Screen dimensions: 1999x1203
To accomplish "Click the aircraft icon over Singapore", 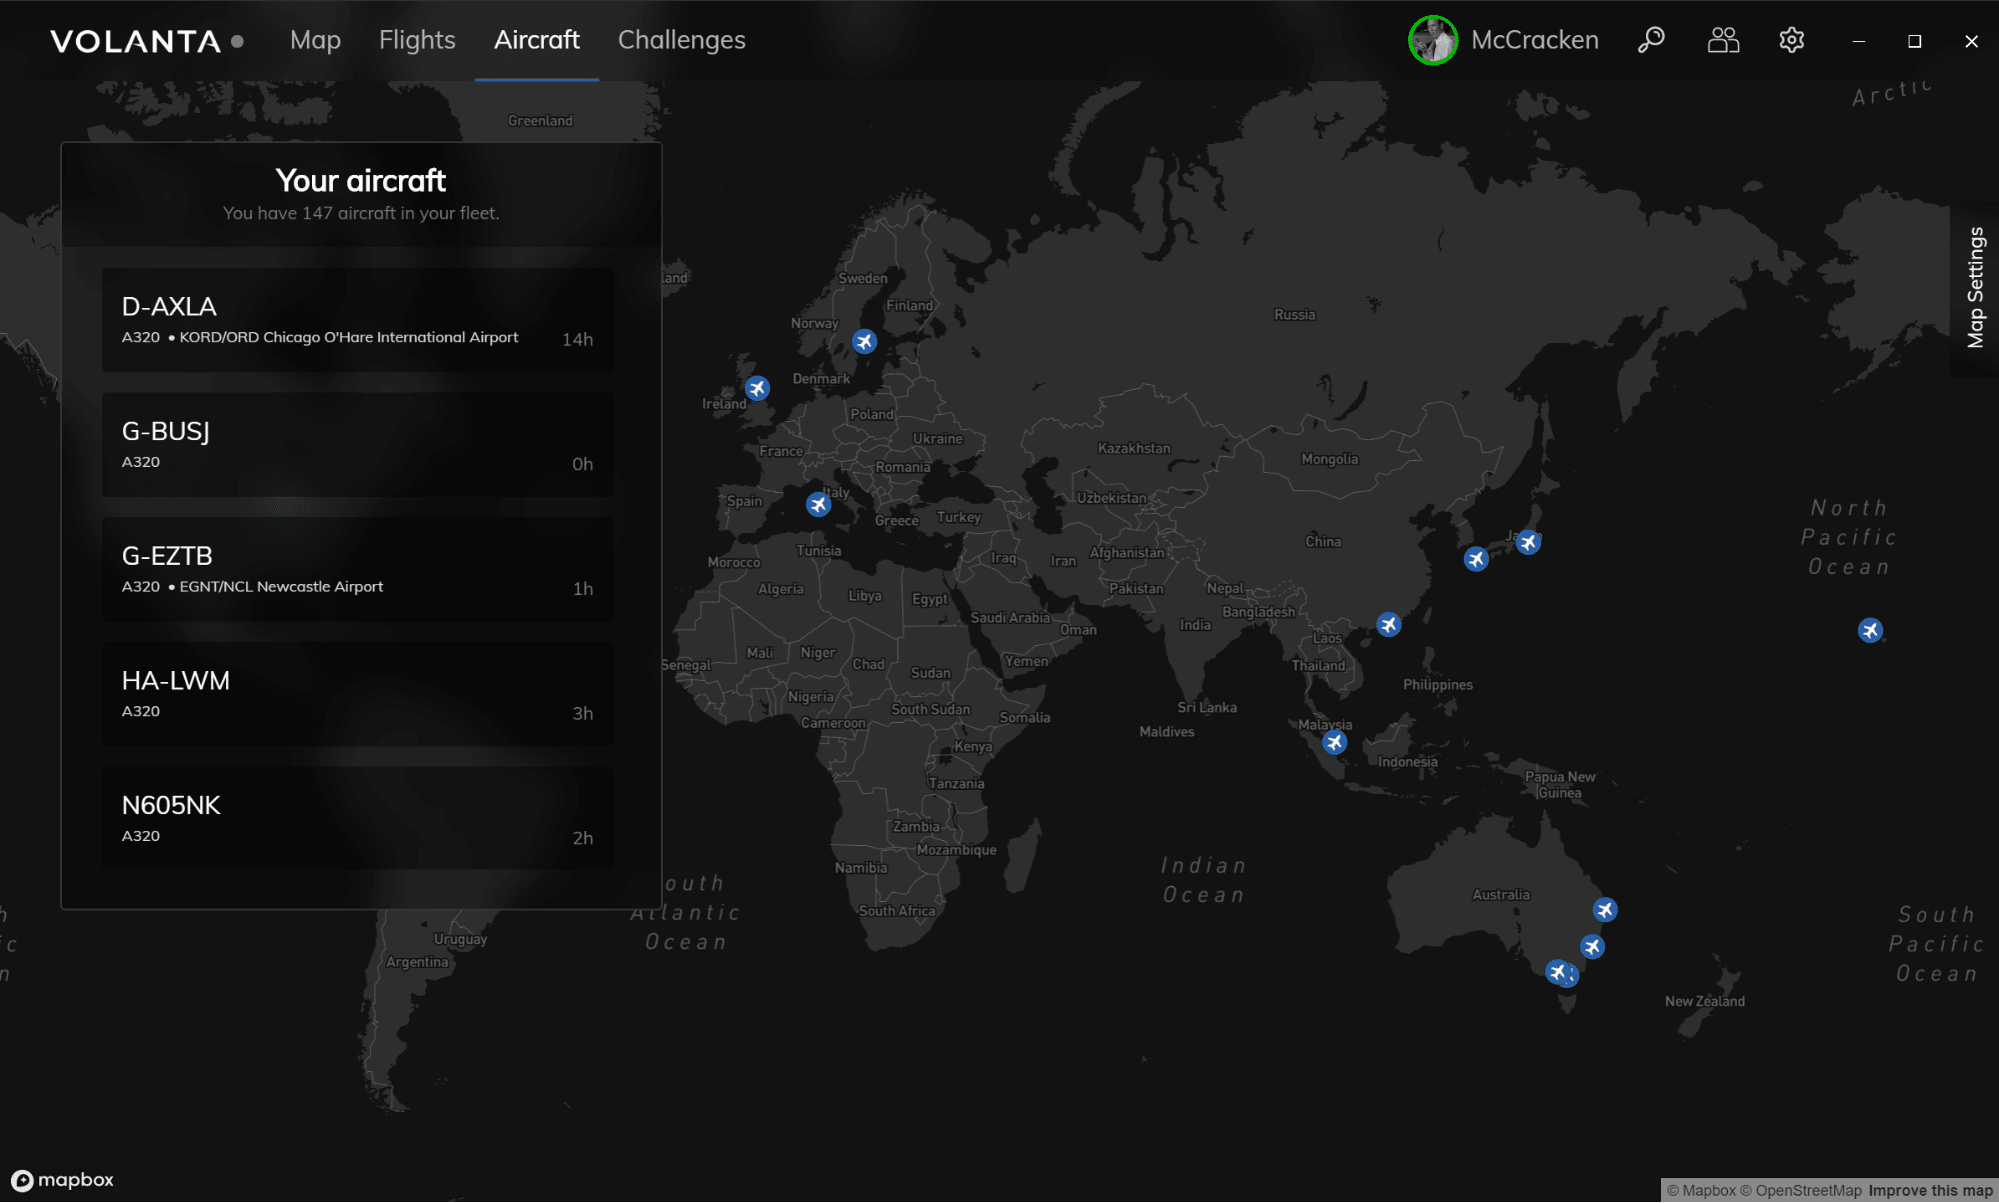I will [1334, 742].
